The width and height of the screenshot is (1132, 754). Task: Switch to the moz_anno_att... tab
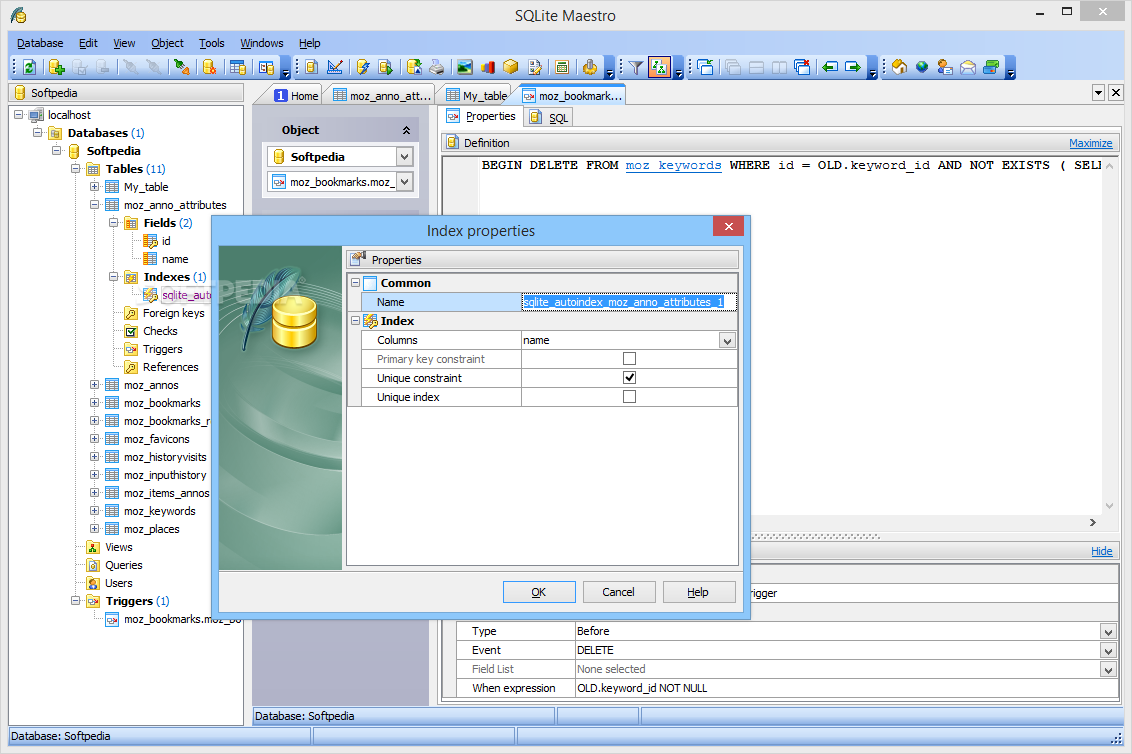[x=382, y=95]
